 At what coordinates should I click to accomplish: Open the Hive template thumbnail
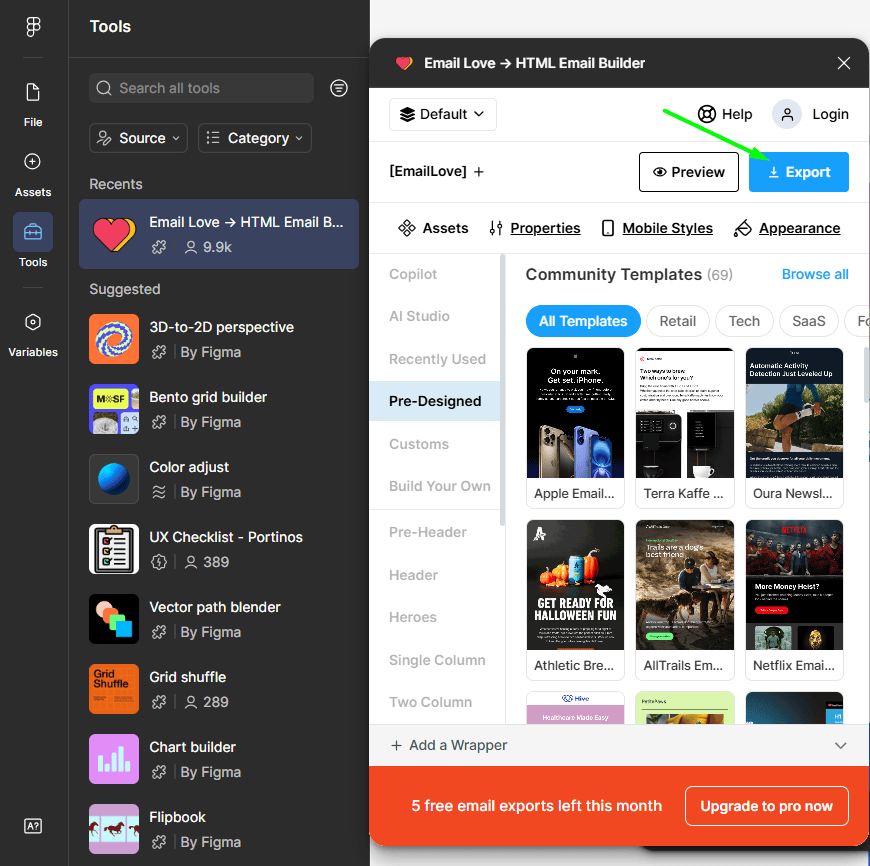coord(575,708)
